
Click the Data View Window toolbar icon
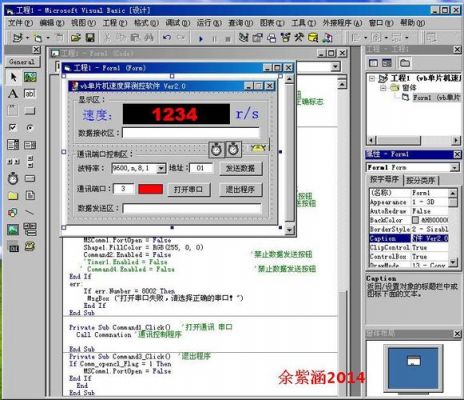click(313, 38)
